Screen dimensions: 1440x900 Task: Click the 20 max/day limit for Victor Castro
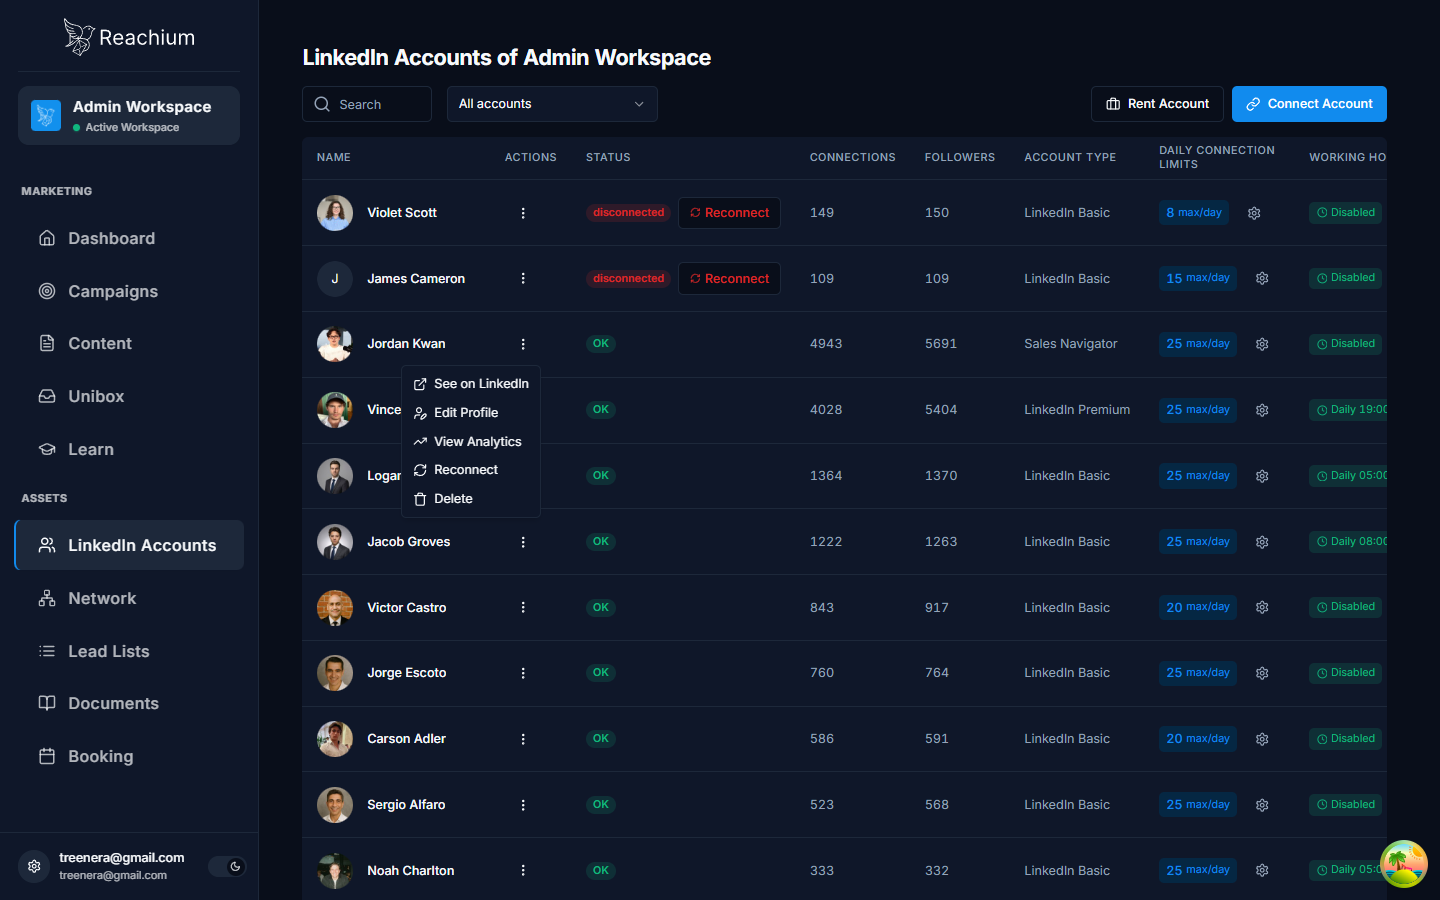tap(1198, 607)
